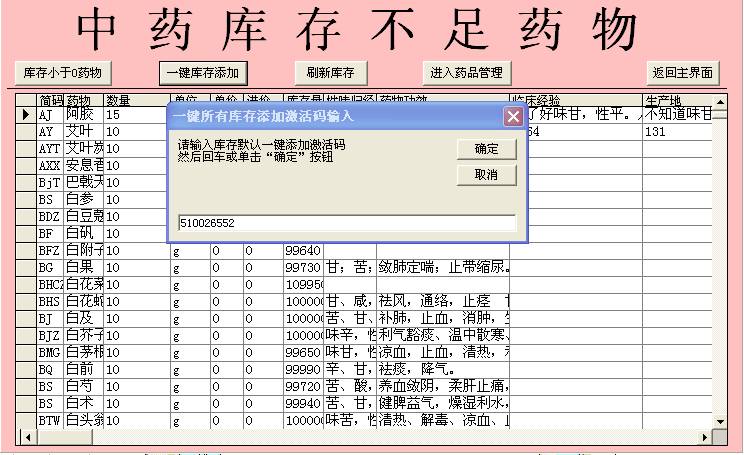
Task: Click the 简码 column header
Action: coord(51,100)
